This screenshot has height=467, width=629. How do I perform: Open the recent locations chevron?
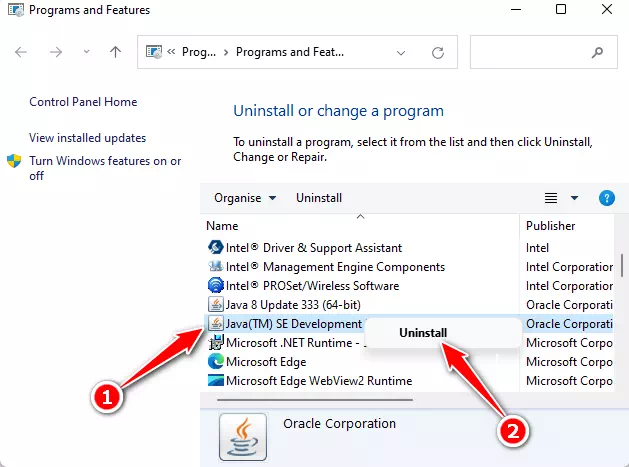pos(86,52)
